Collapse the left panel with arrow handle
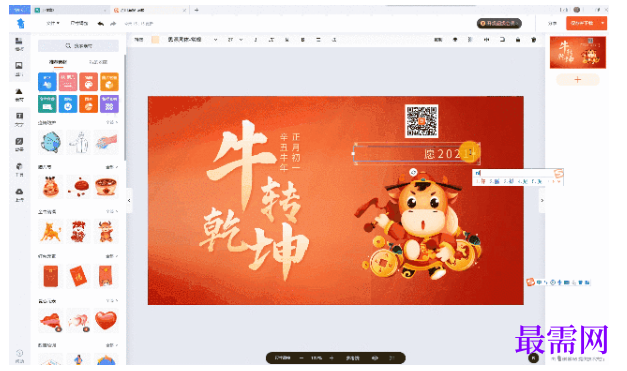 [x=129, y=200]
